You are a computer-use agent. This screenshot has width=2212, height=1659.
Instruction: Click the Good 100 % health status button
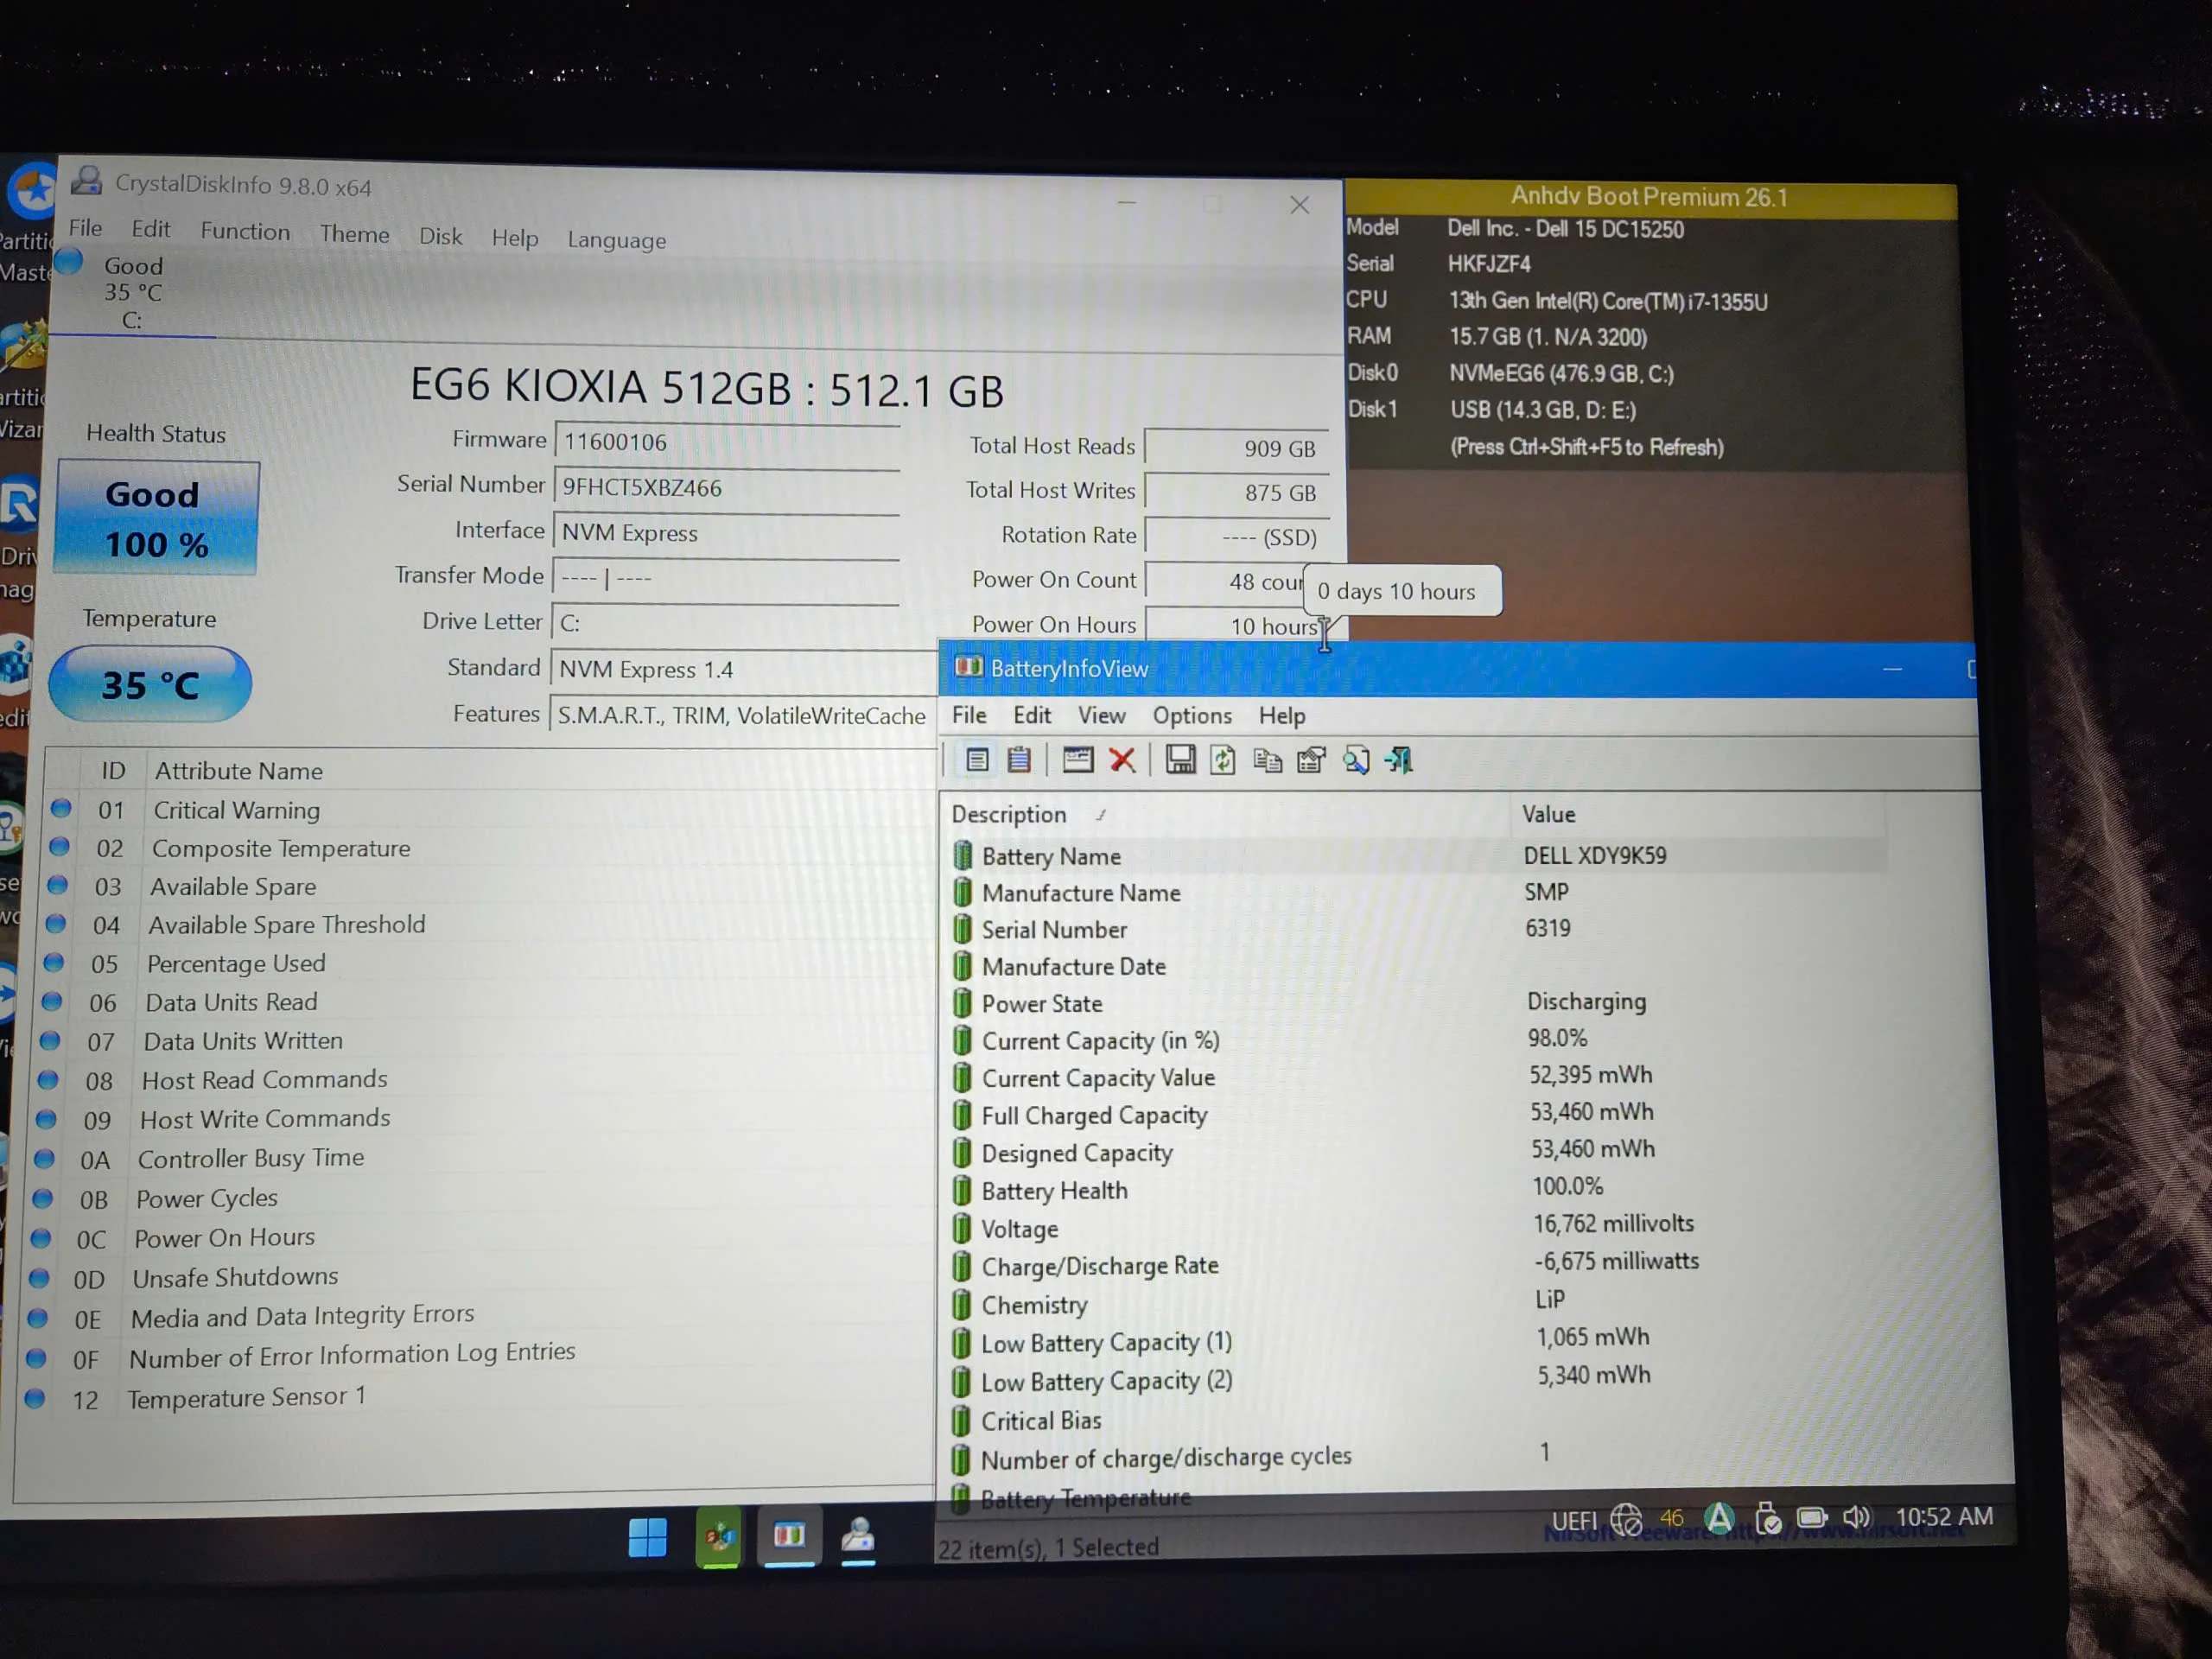tap(157, 518)
